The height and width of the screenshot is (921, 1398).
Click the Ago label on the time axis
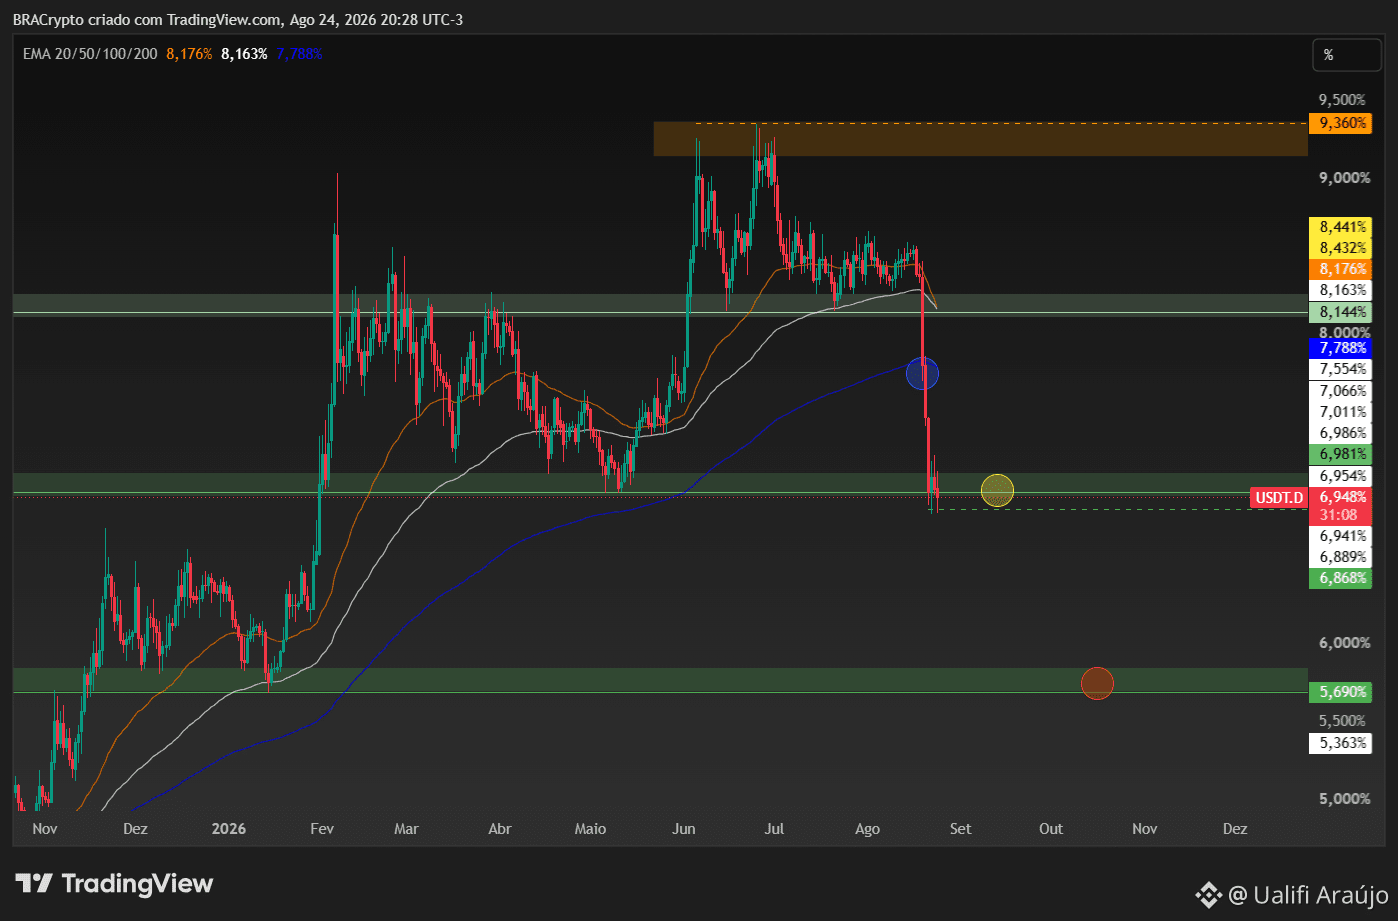[868, 829]
